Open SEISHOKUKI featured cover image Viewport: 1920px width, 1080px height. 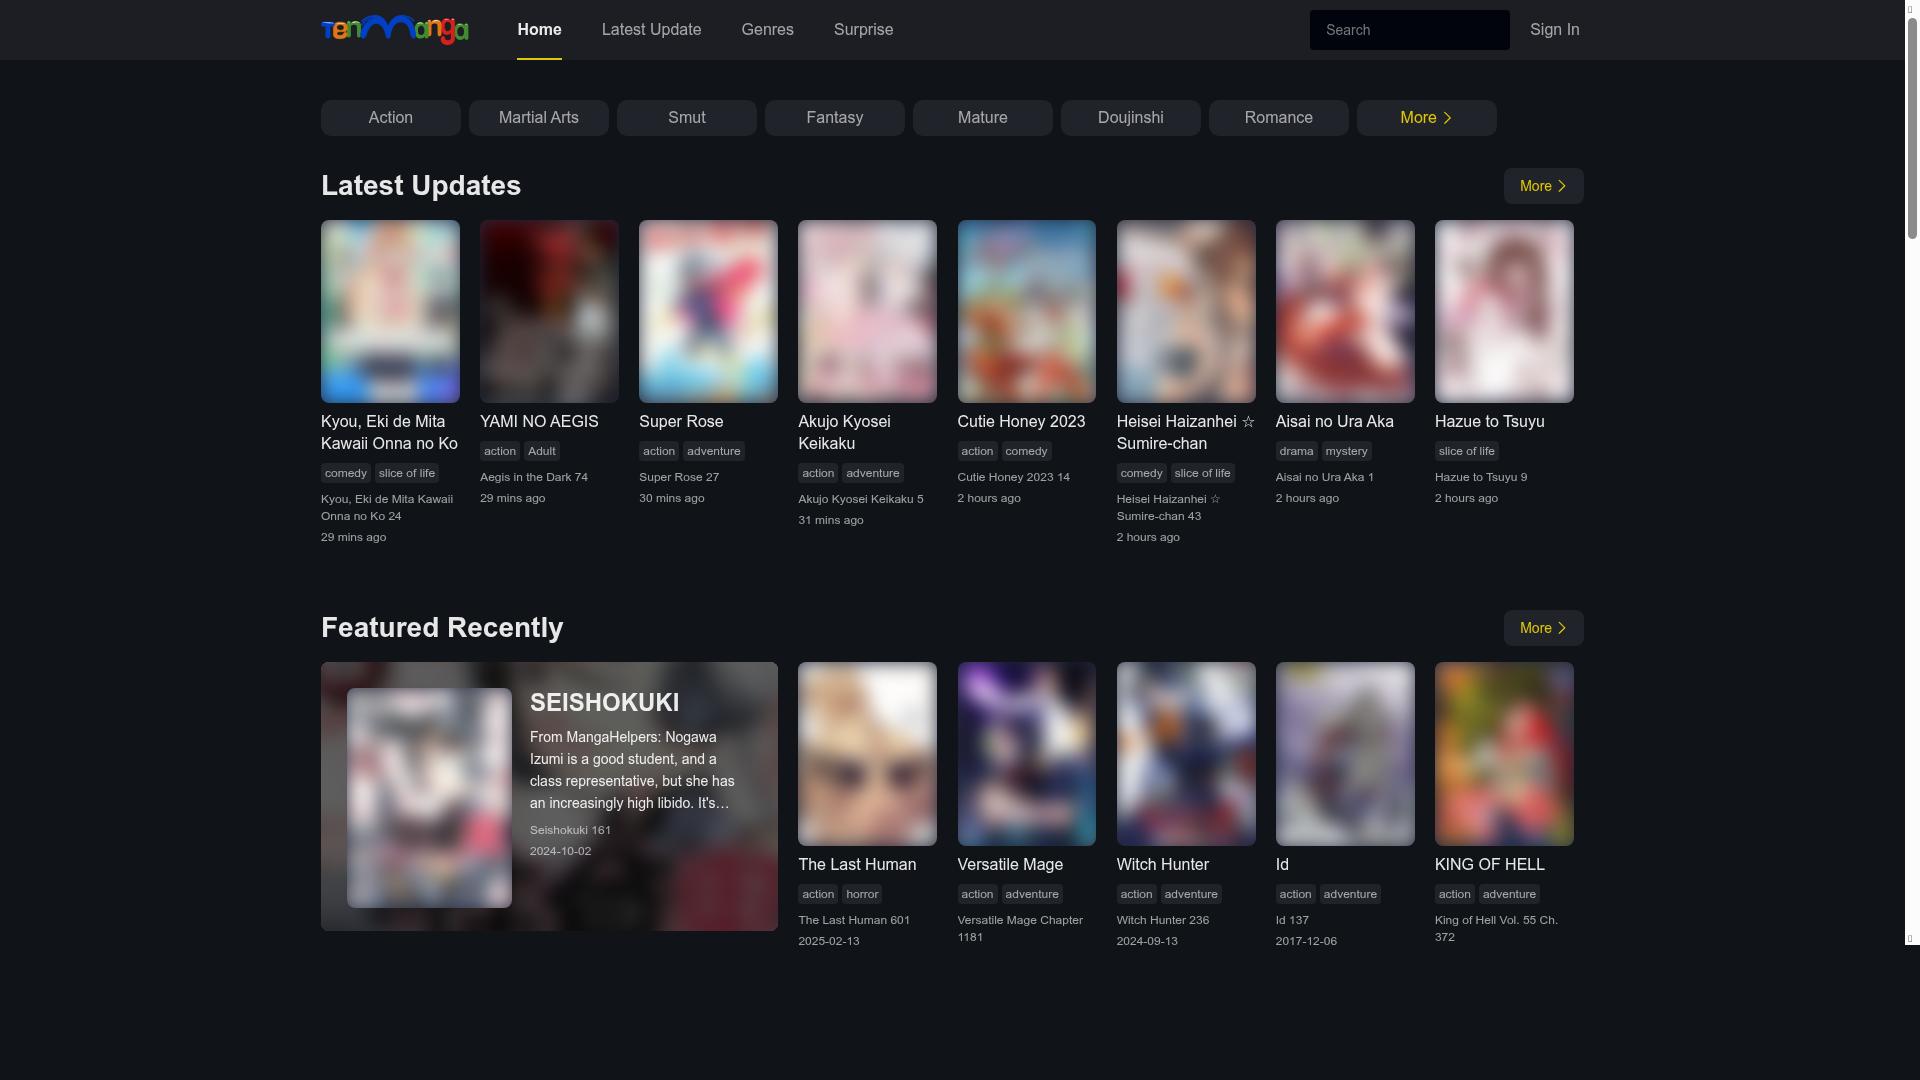(429, 797)
